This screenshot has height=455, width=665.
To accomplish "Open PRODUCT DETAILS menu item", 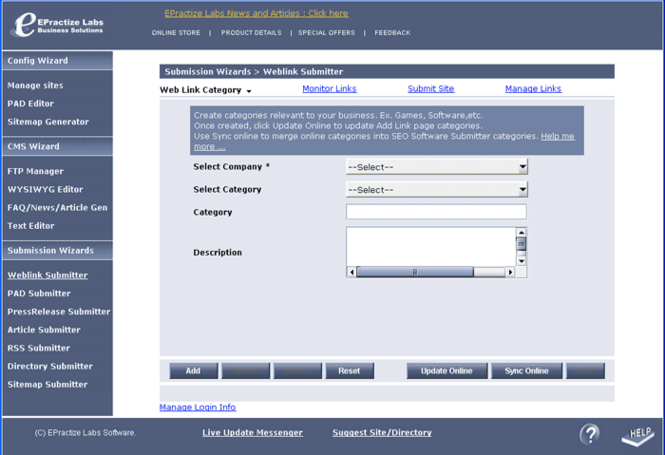I will pos(251,33).
